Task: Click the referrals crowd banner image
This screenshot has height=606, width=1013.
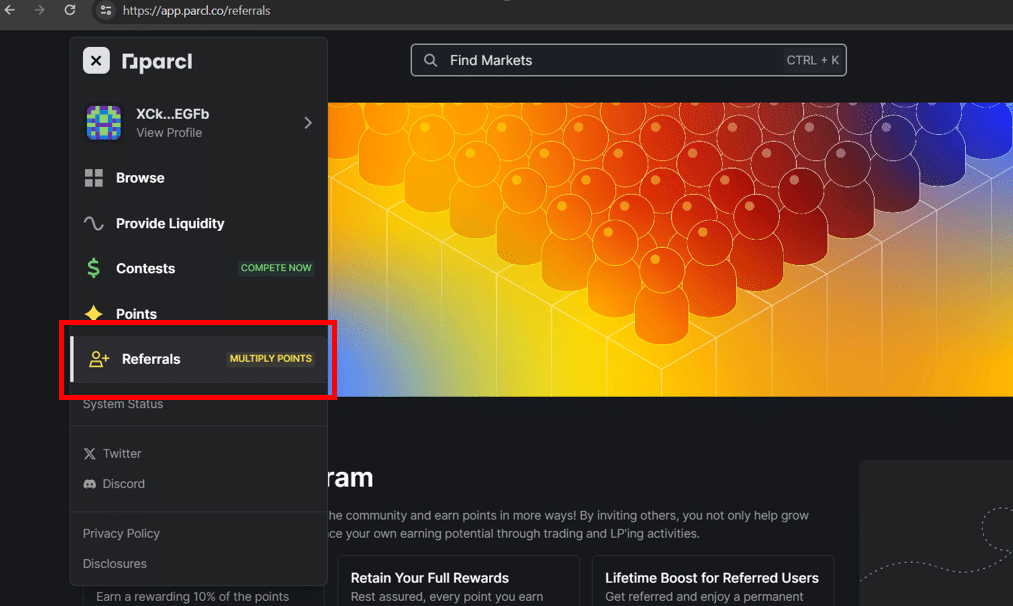Action: [x=670, y=249]
